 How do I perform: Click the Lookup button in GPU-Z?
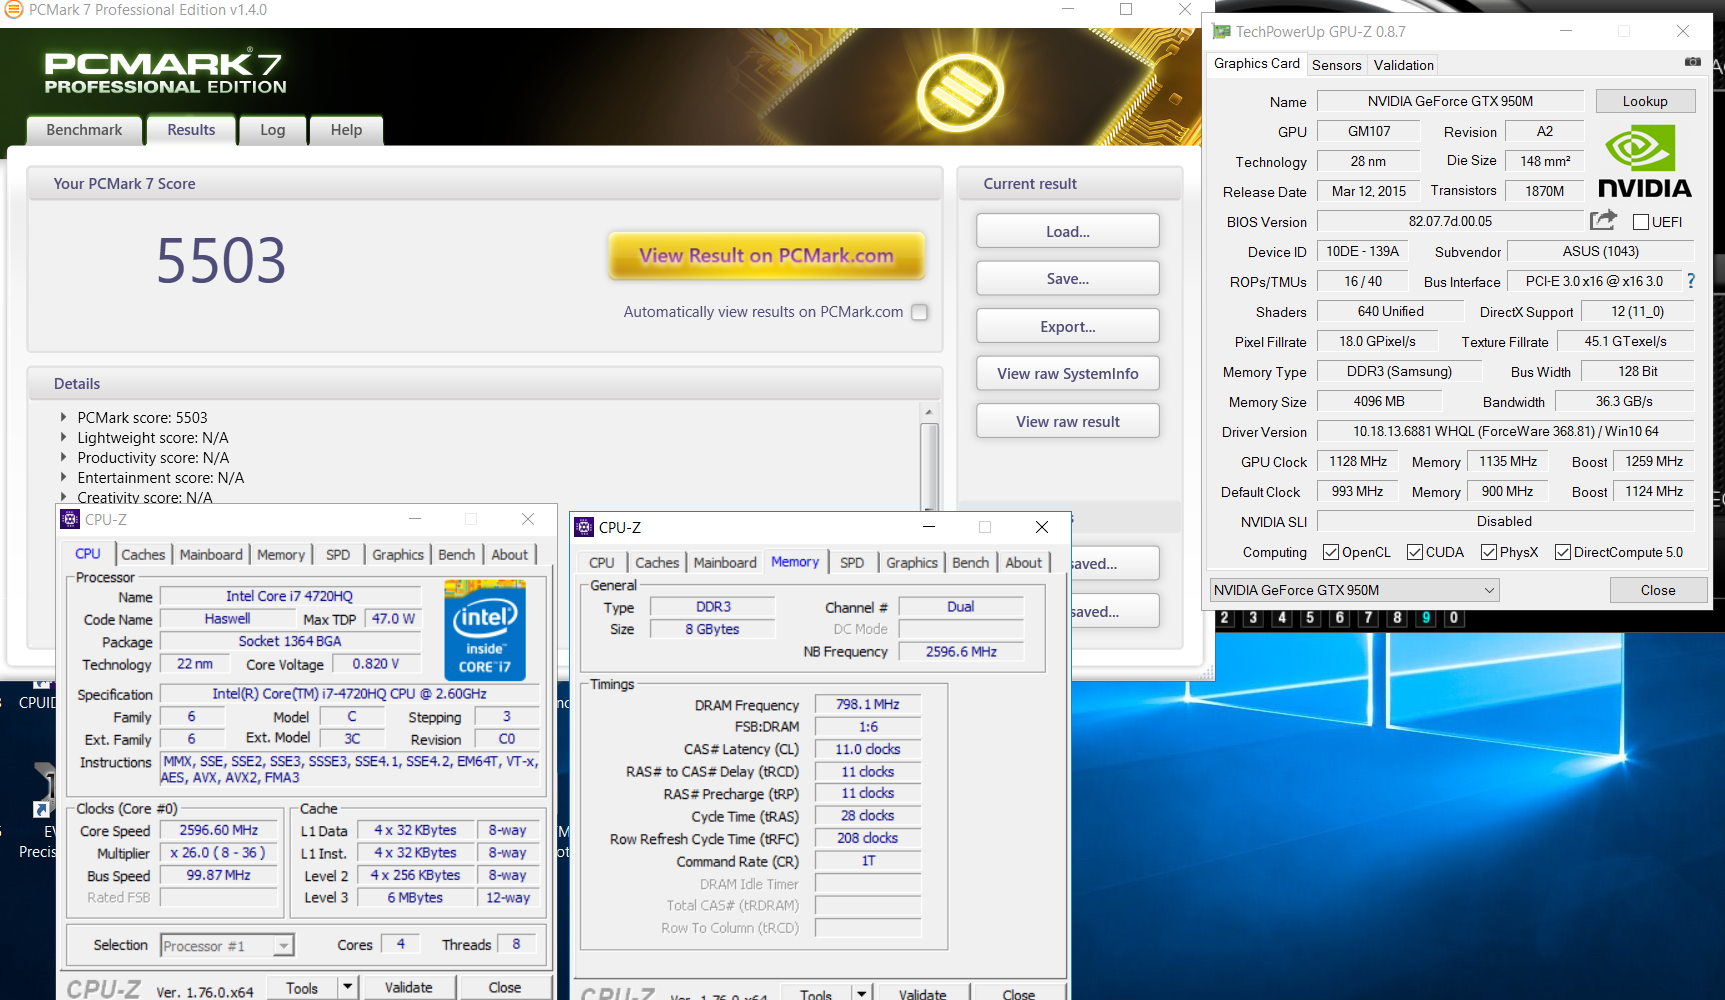point(1645,101)
